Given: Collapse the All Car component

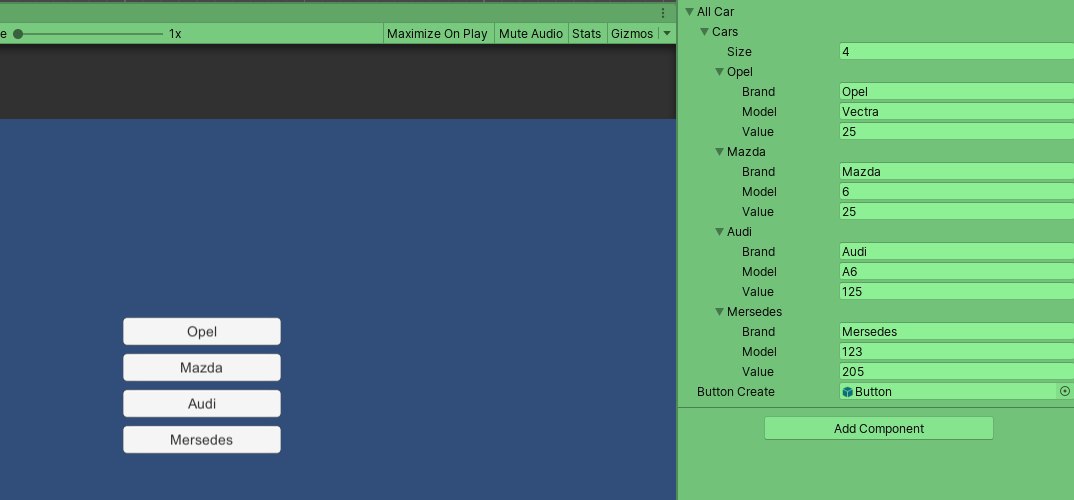Looking at the screenshot, I should 689,12.
